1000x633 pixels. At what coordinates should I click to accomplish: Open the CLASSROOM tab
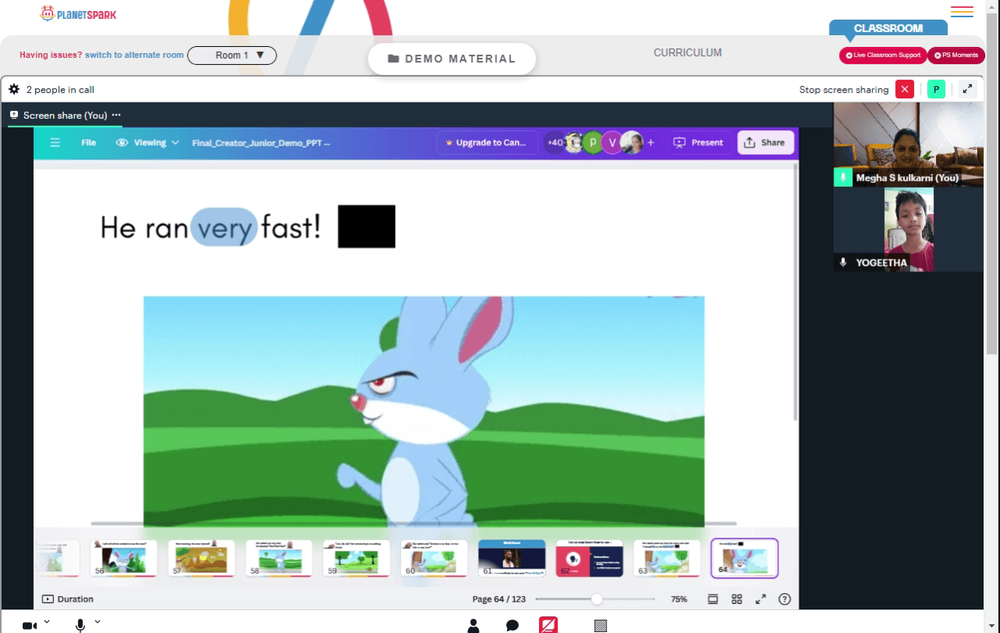888,28
